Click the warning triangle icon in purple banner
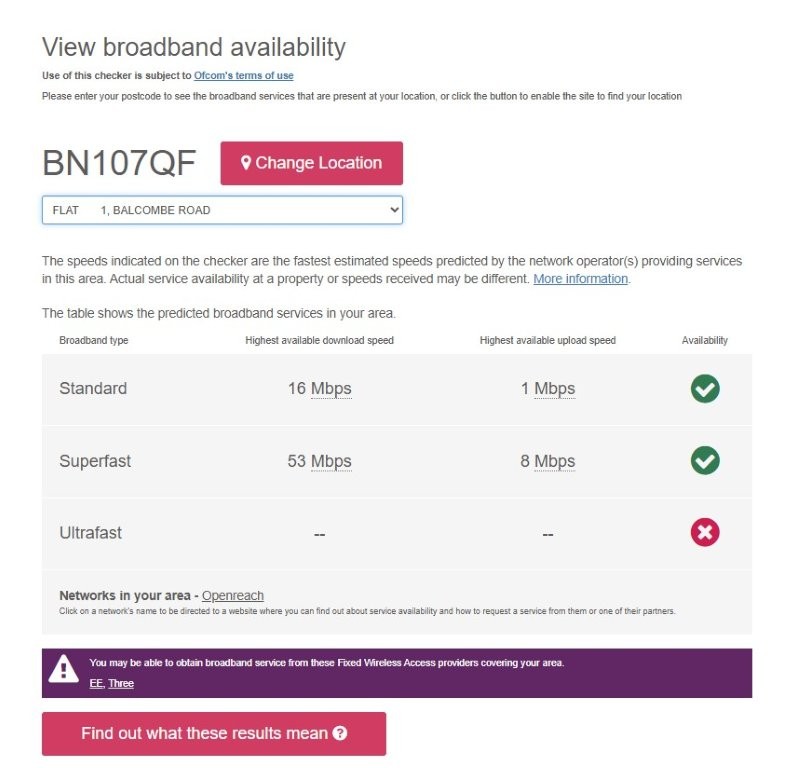The height and width of the screenshot is (768, 787). [x=64, y=669]
